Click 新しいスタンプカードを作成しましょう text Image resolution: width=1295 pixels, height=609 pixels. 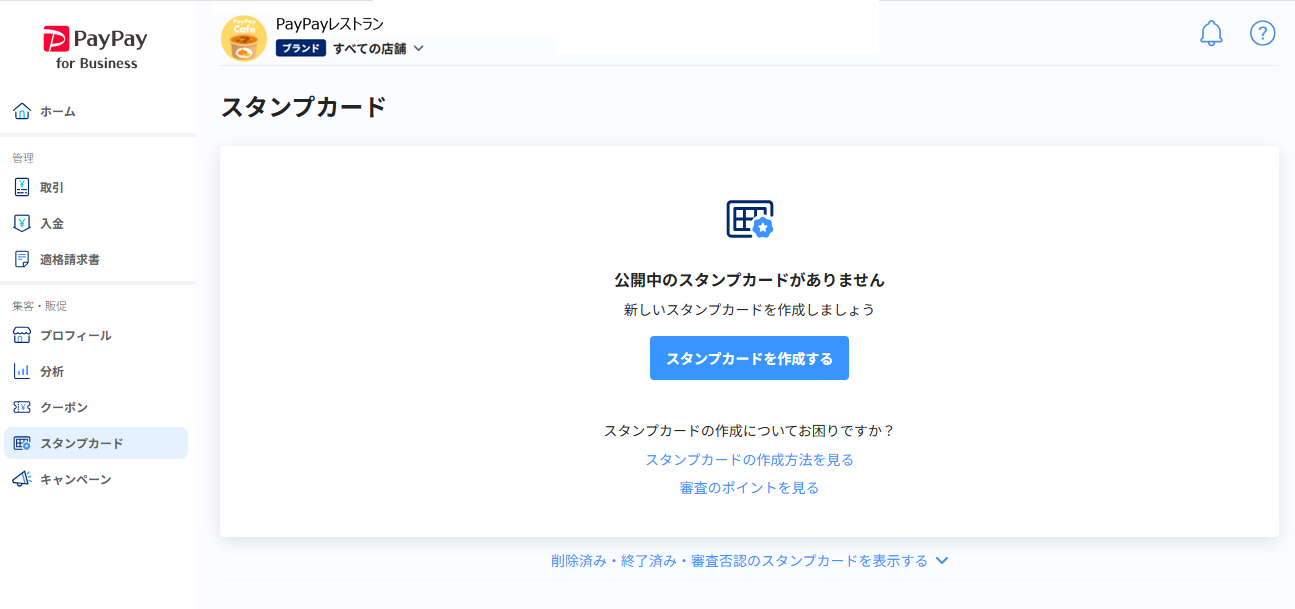[749, 310]
